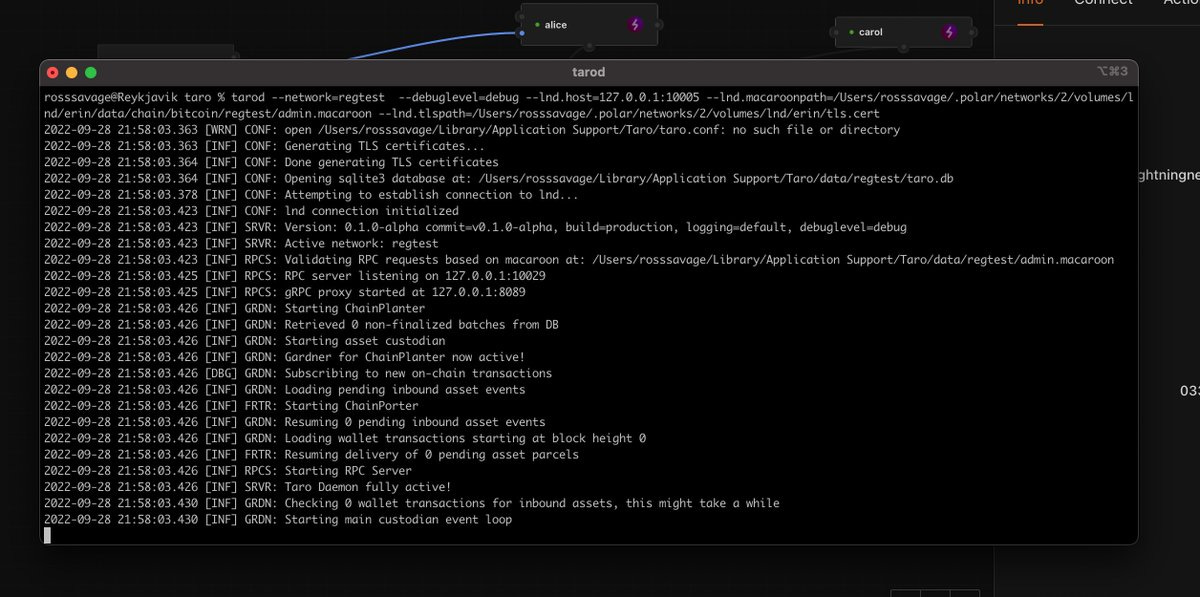Click 'Loading pending inbound asset events' line
Screen dimensions: 1200x597
pos(285,389)
